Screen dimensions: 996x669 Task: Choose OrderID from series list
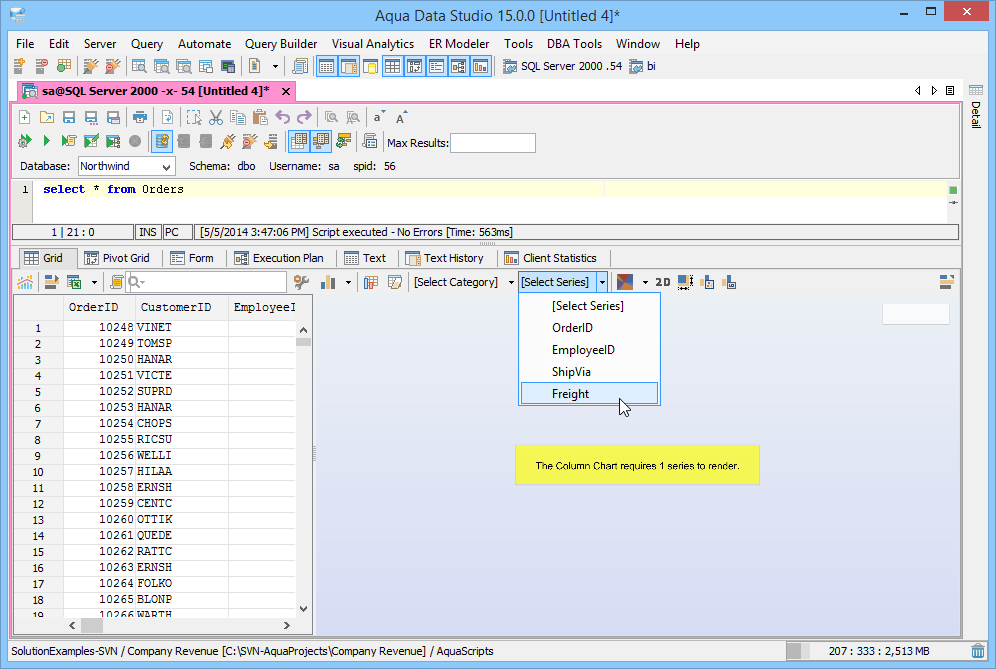pyautogui.click(x=589, y=328)
